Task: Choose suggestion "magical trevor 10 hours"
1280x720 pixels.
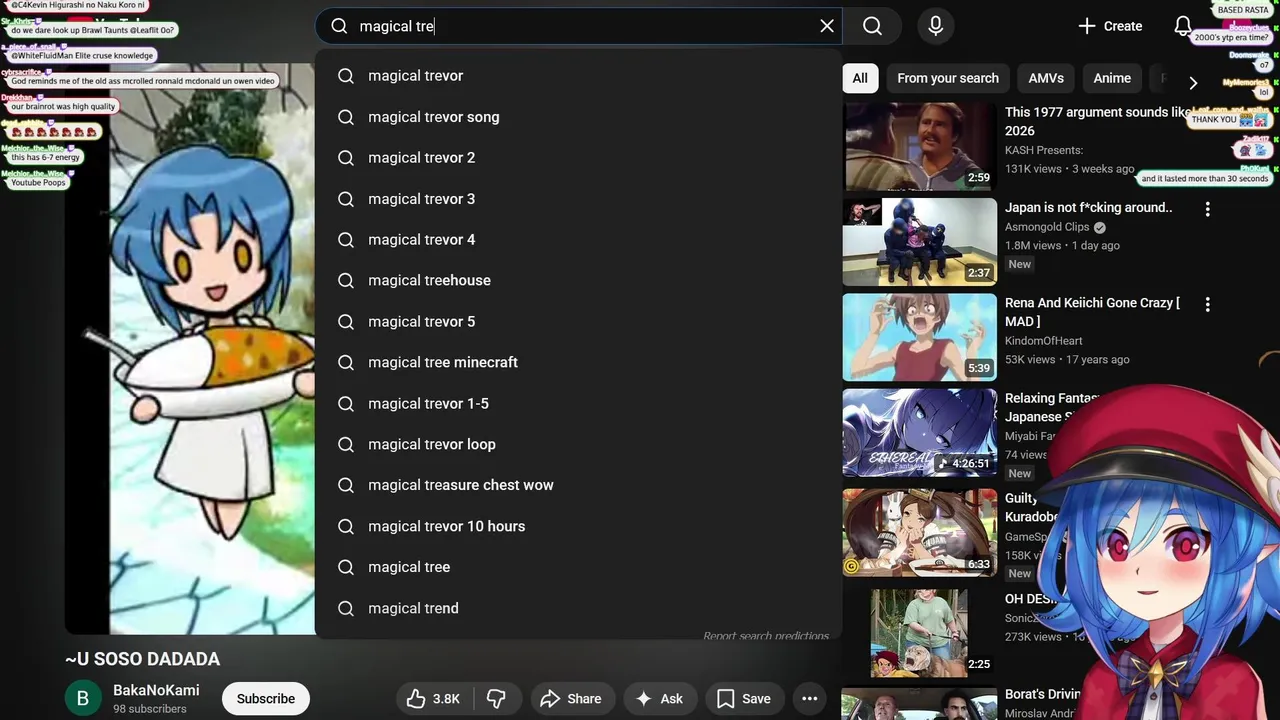Action: click(x=579, y=526)
